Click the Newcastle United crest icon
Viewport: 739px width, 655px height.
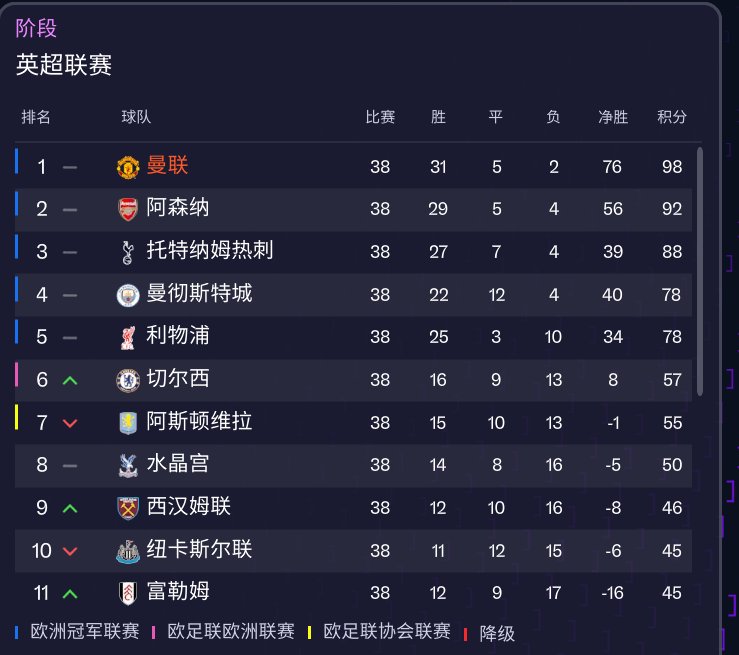127,550
